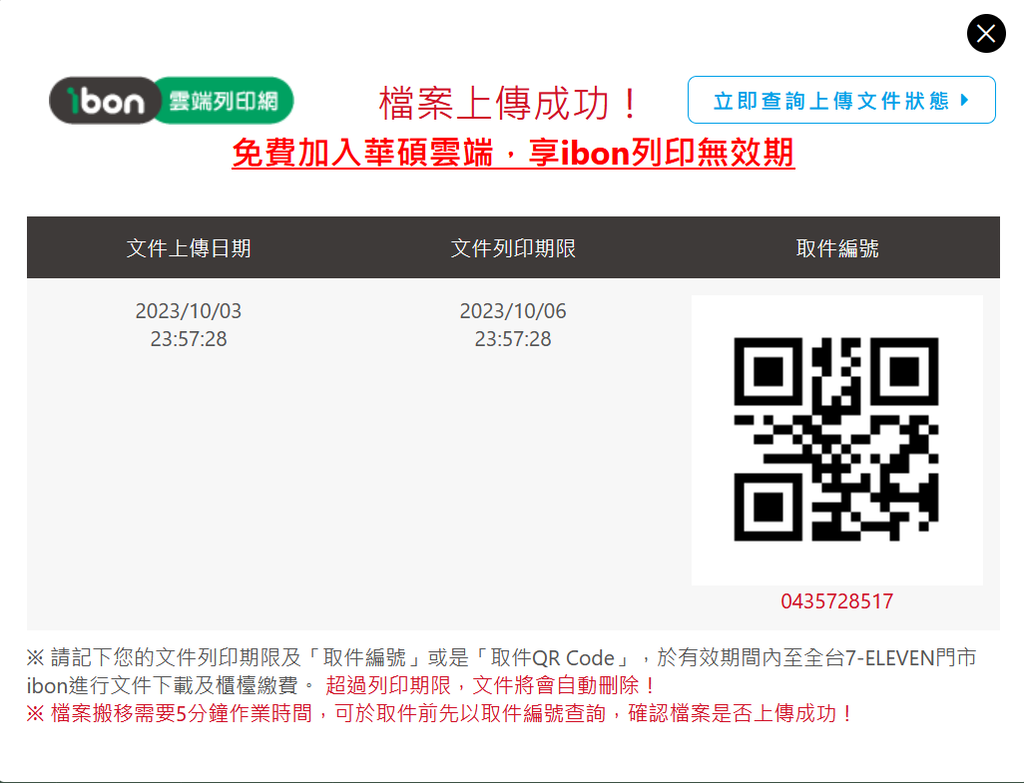Select the upload date 2023/10/03
The width and height of the screenshot is (1024, 784).
188,311
